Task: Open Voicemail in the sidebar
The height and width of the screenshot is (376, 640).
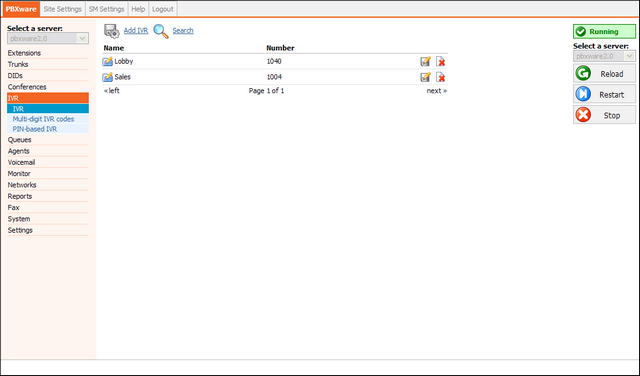Action: (x=48, y=162)
